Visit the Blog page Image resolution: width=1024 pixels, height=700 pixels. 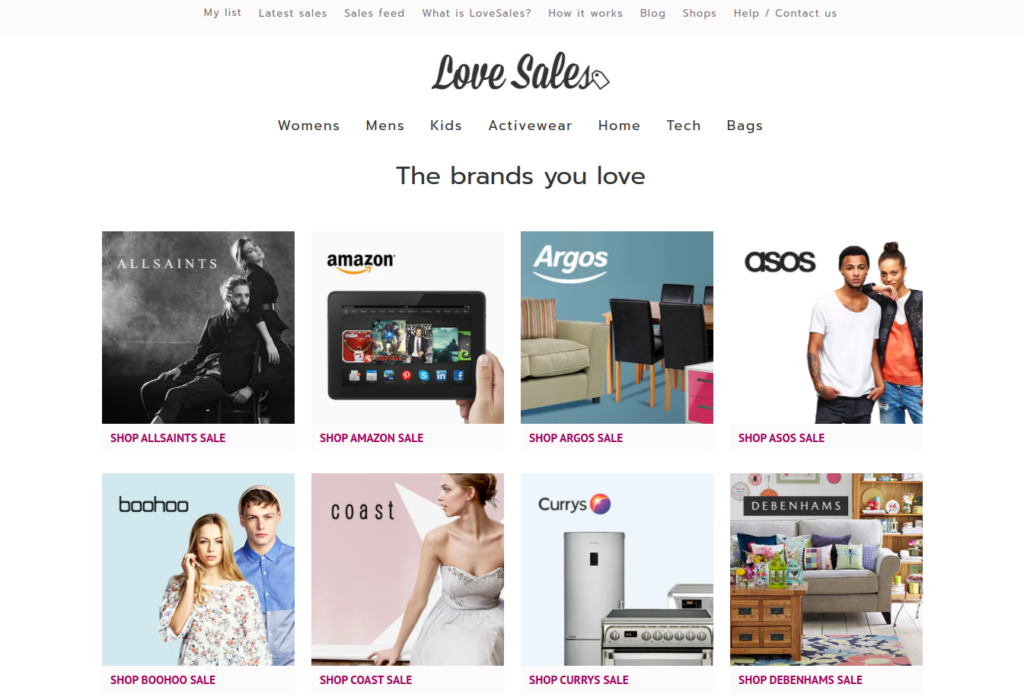(x=652, y=13)
